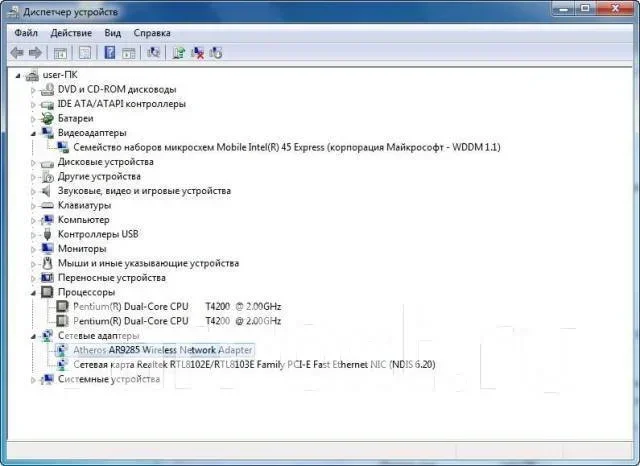Viewport: 640px width, 466px height.
Task: Click the action pane toolbar icon after Help
Action: tap(129, 53)
